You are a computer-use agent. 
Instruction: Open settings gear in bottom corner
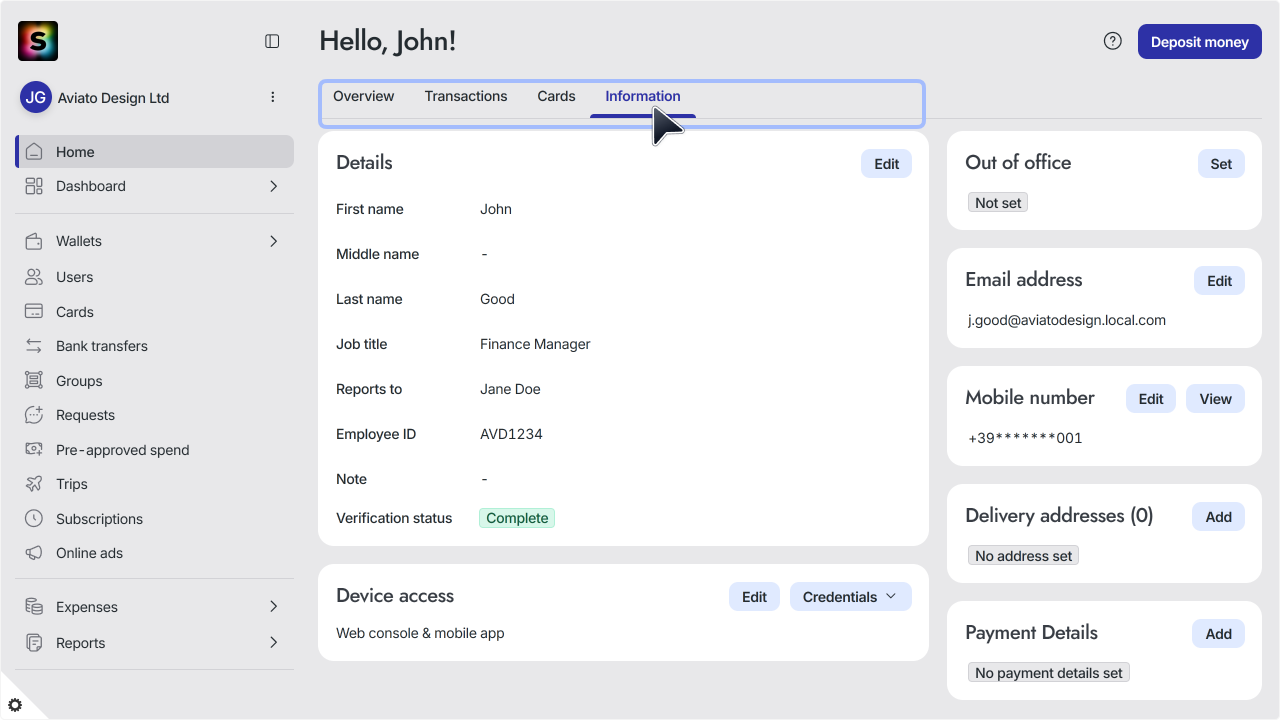pos(15,705)
